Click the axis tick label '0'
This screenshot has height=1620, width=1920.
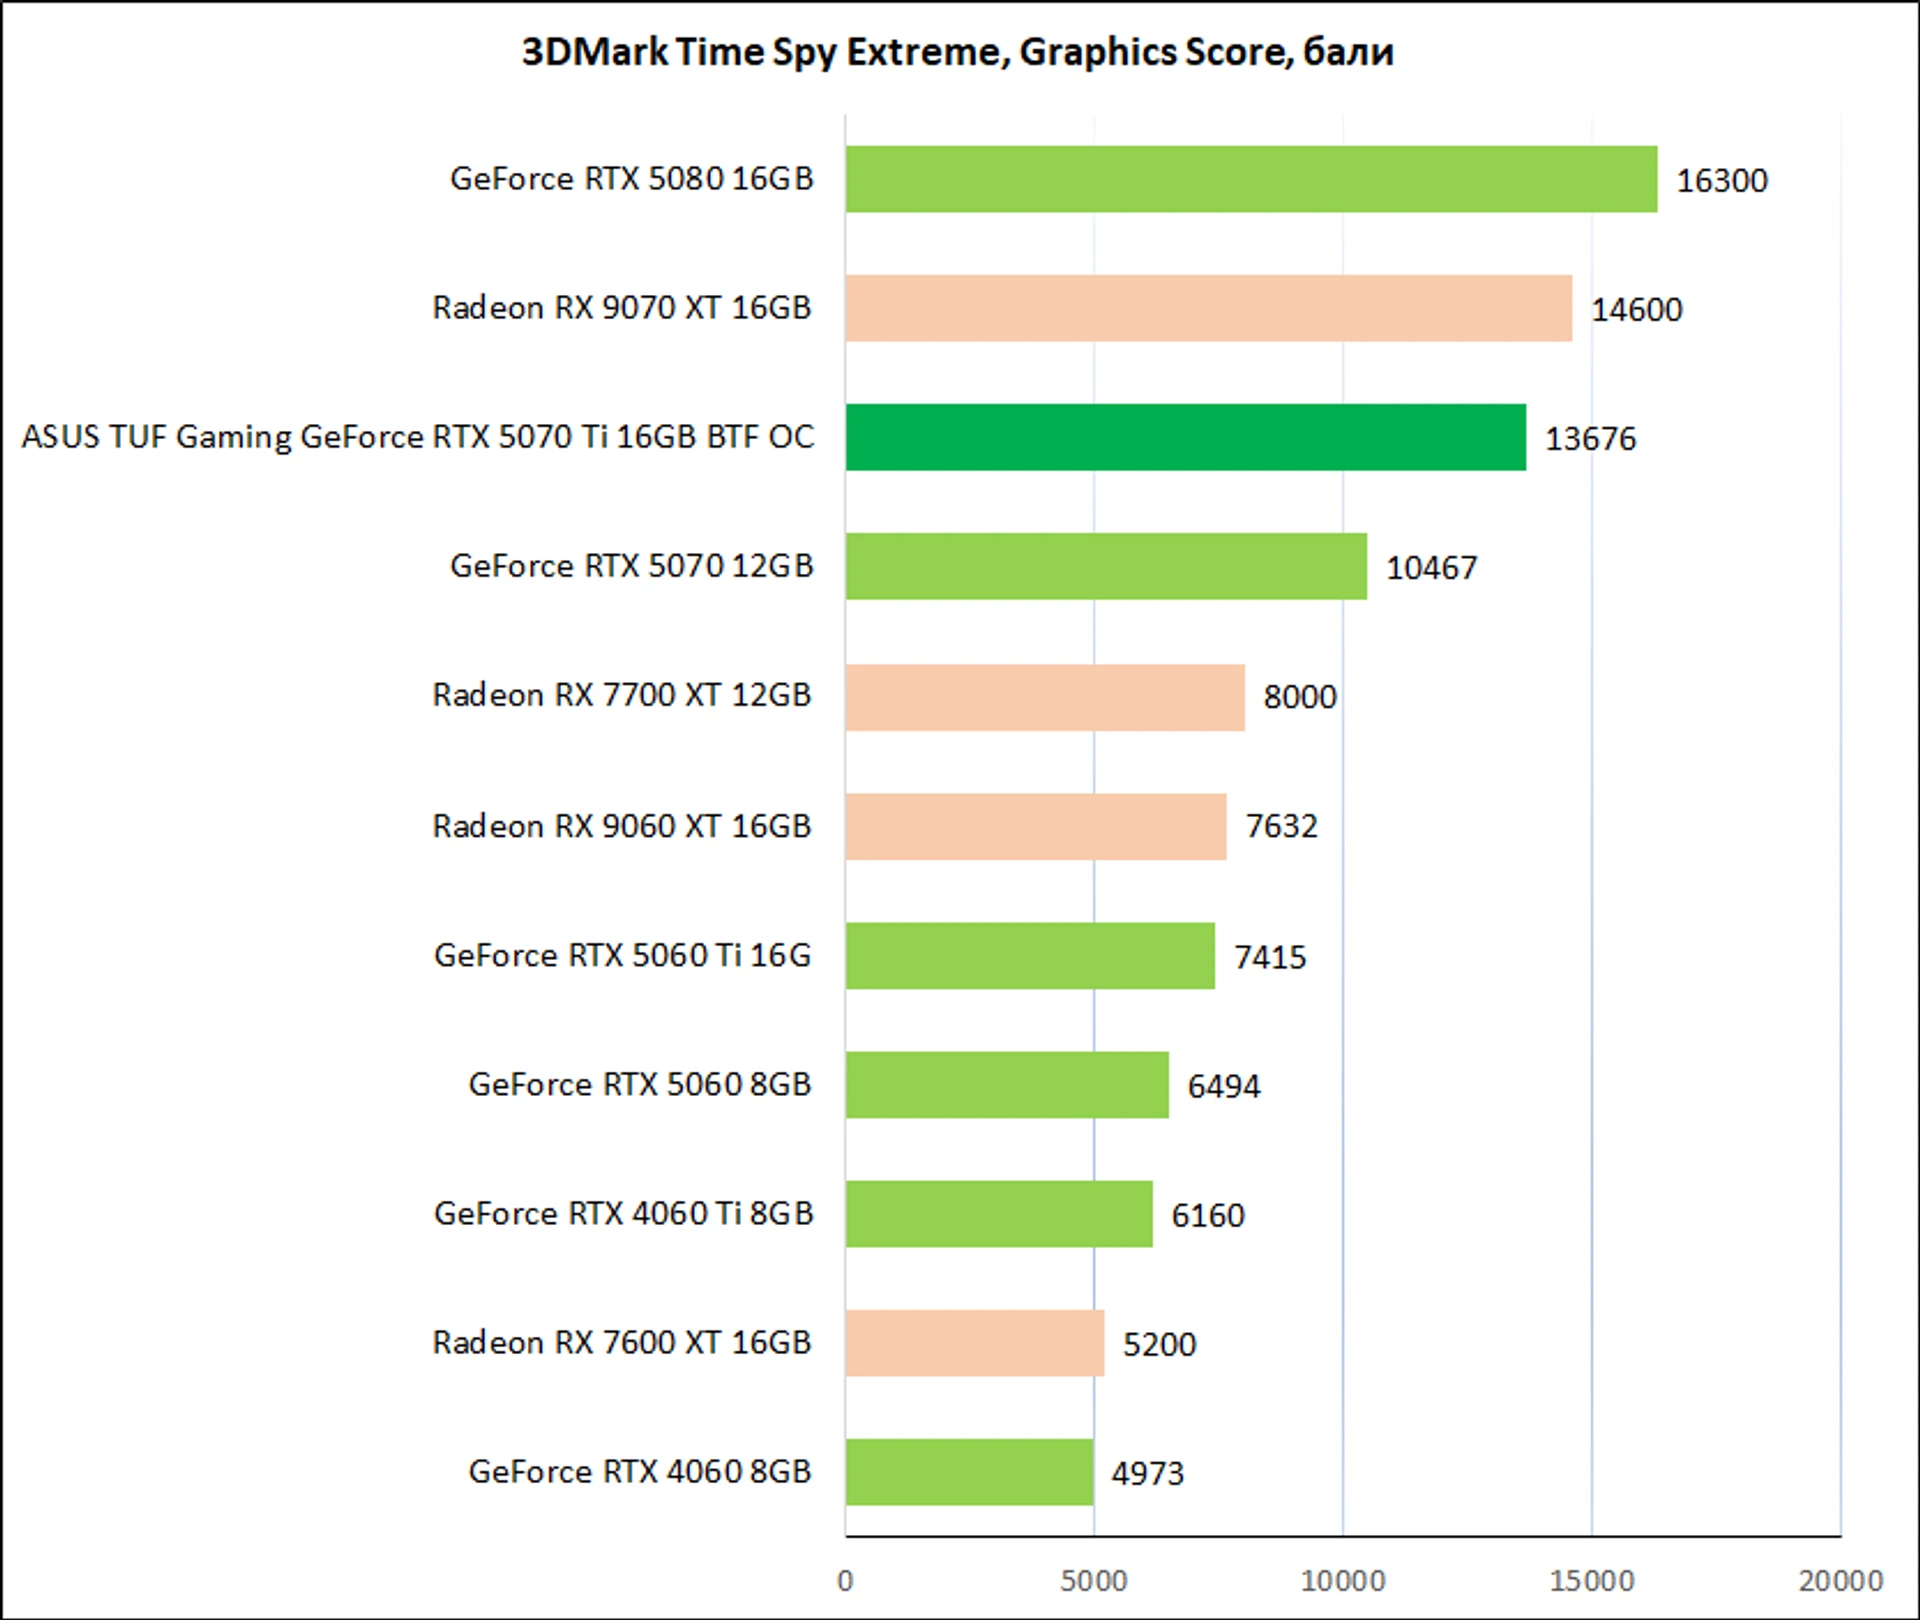pos(845,1581)
